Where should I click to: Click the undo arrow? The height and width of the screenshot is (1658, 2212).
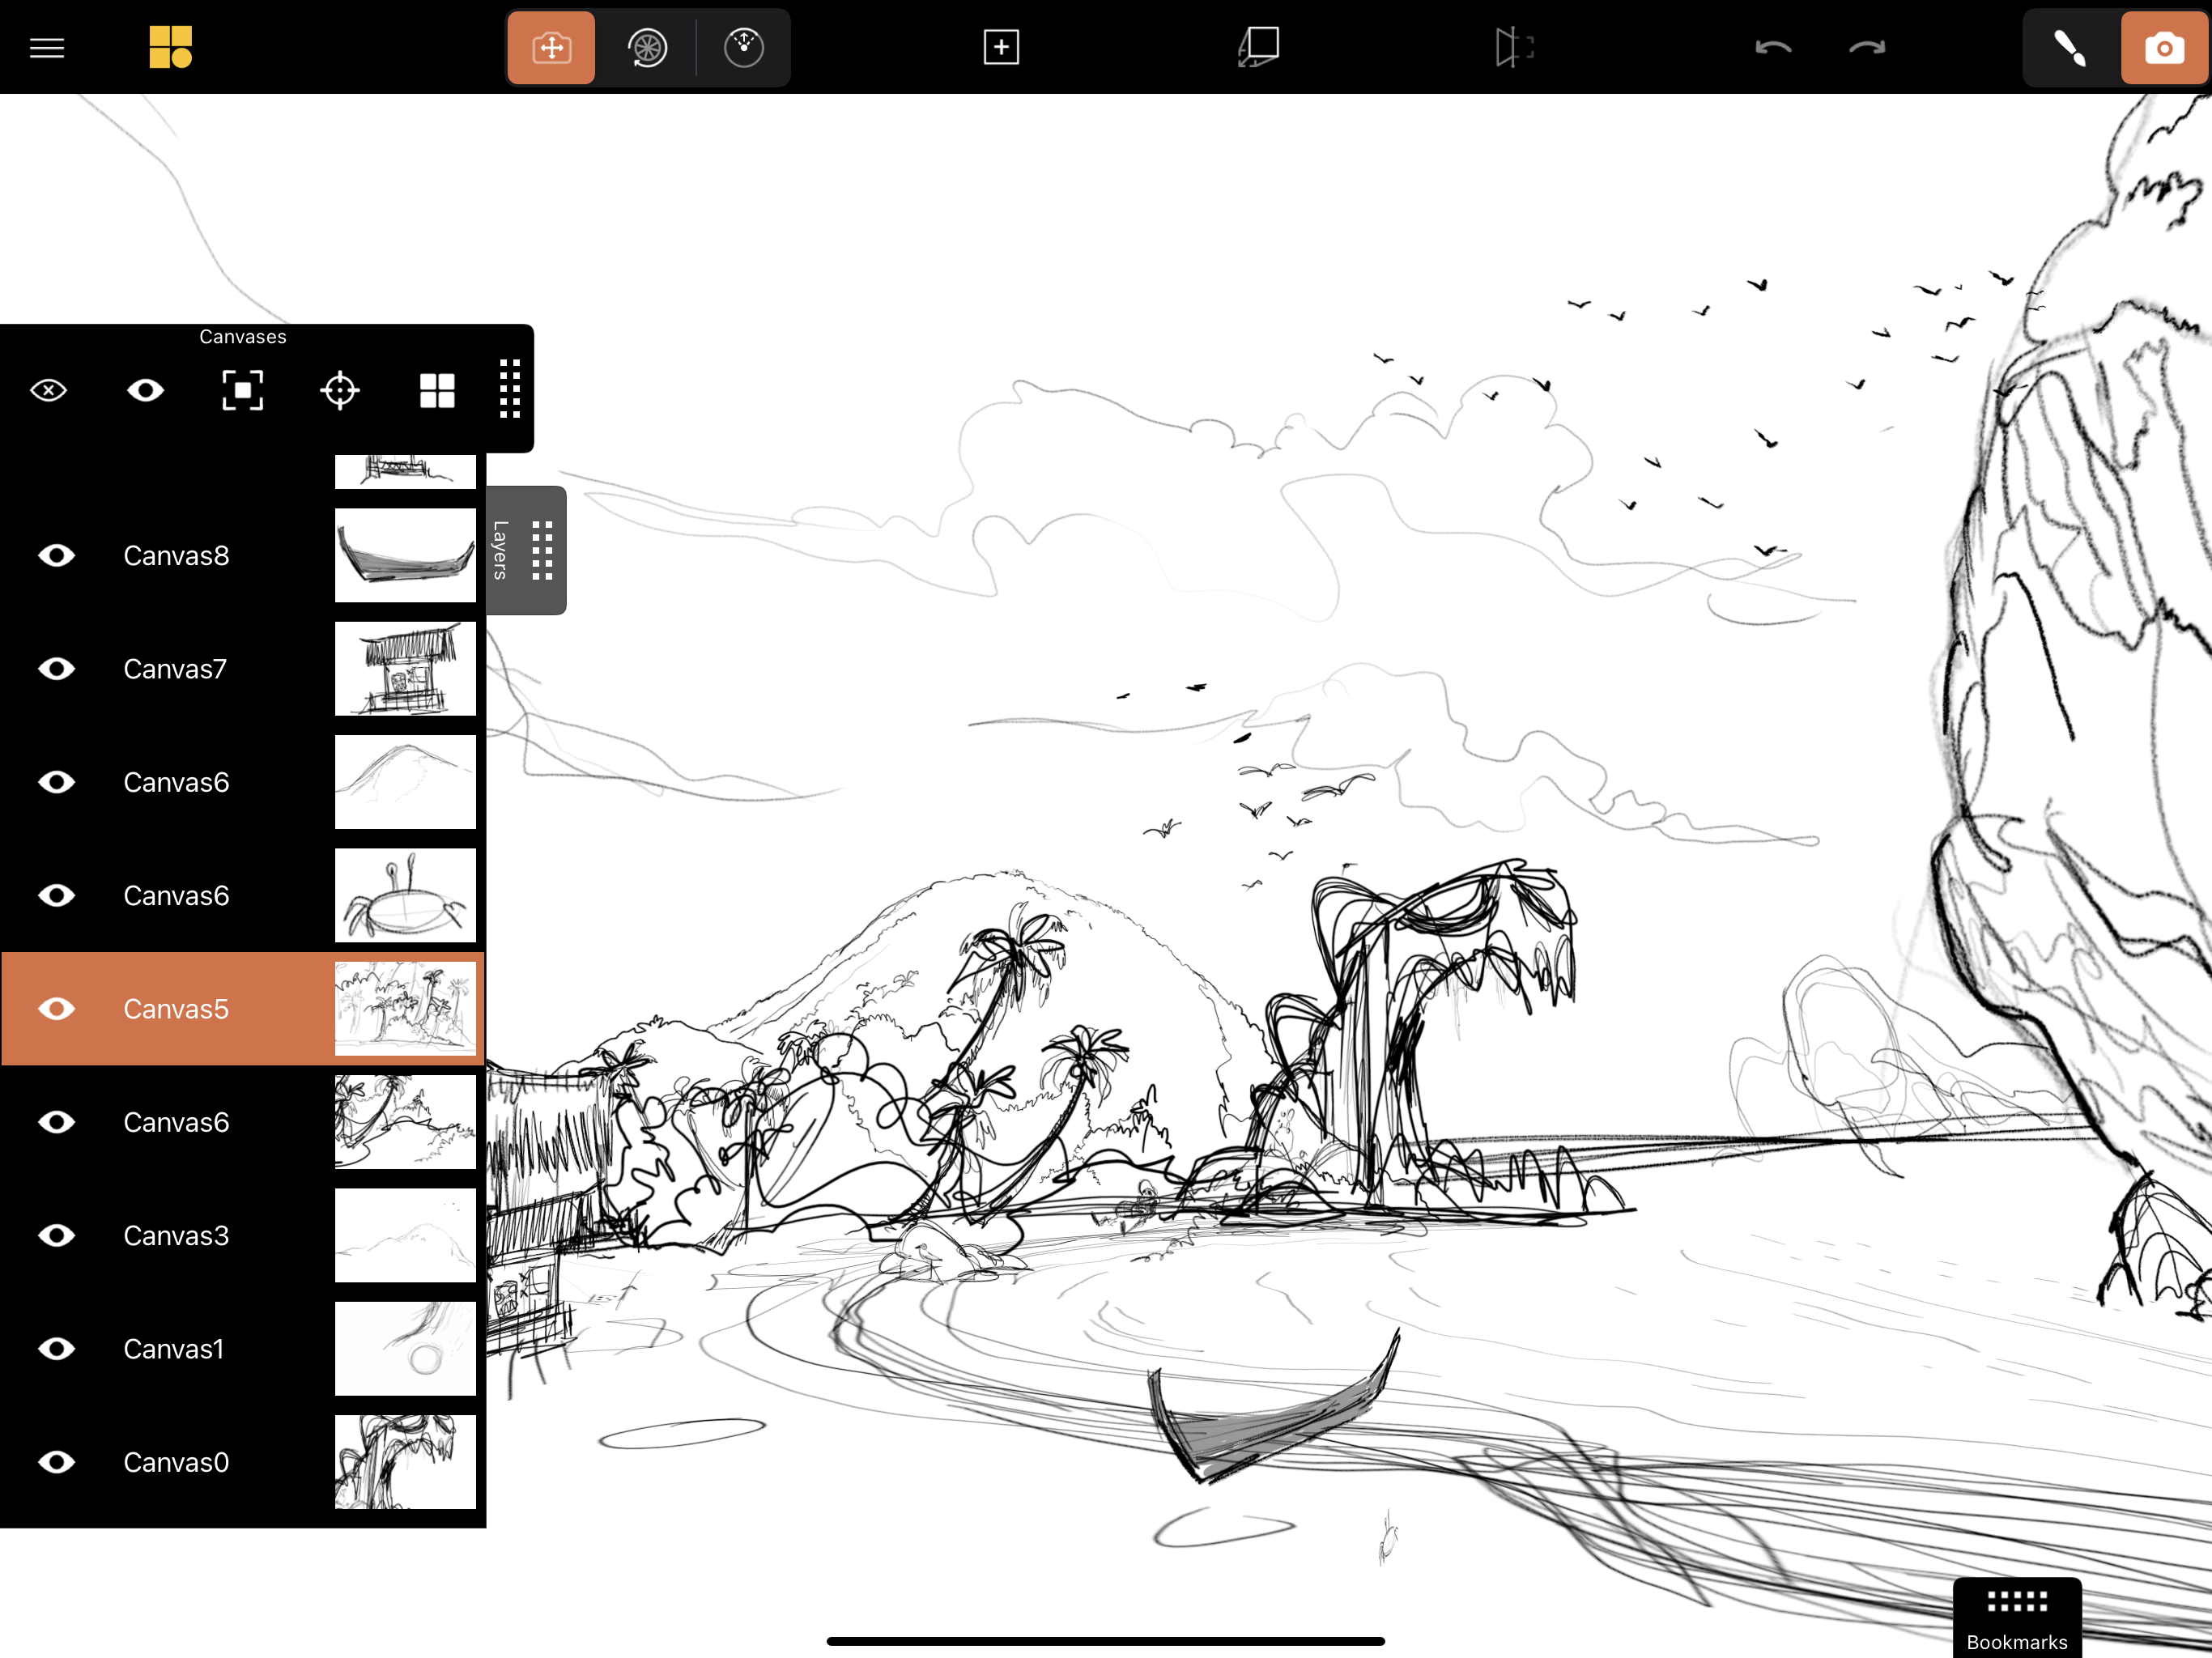point(1773,47)
